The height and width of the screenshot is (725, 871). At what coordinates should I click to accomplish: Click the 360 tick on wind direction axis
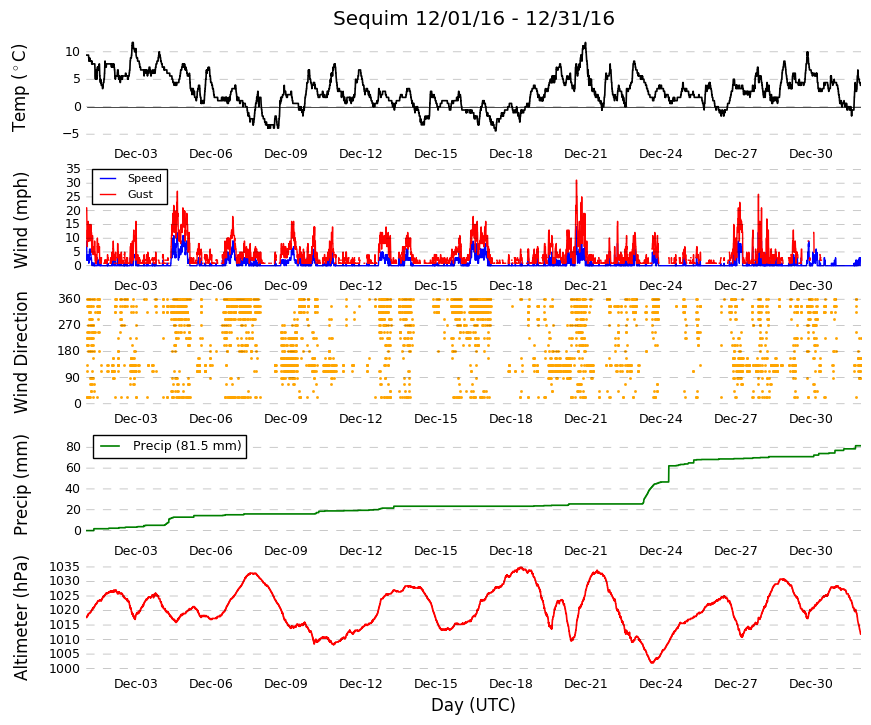tap(69, 299)
